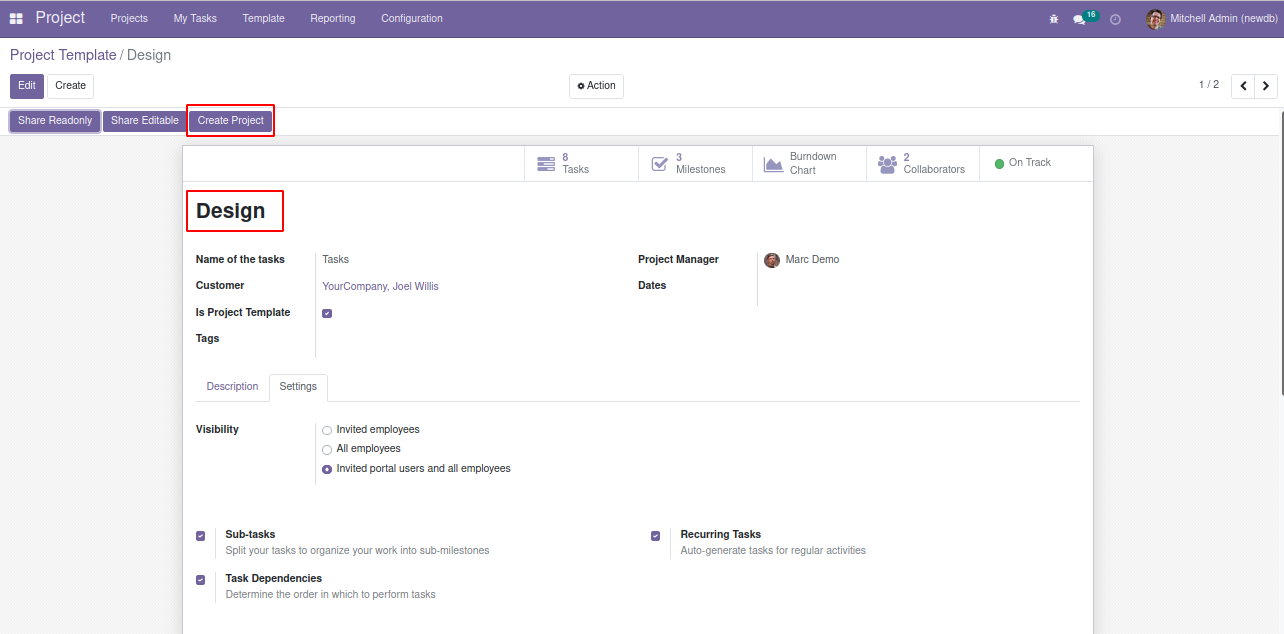Toggle the Recurring Tasks checkbox
Viewport: 1284px width, 634px height.
click(656, 536)
